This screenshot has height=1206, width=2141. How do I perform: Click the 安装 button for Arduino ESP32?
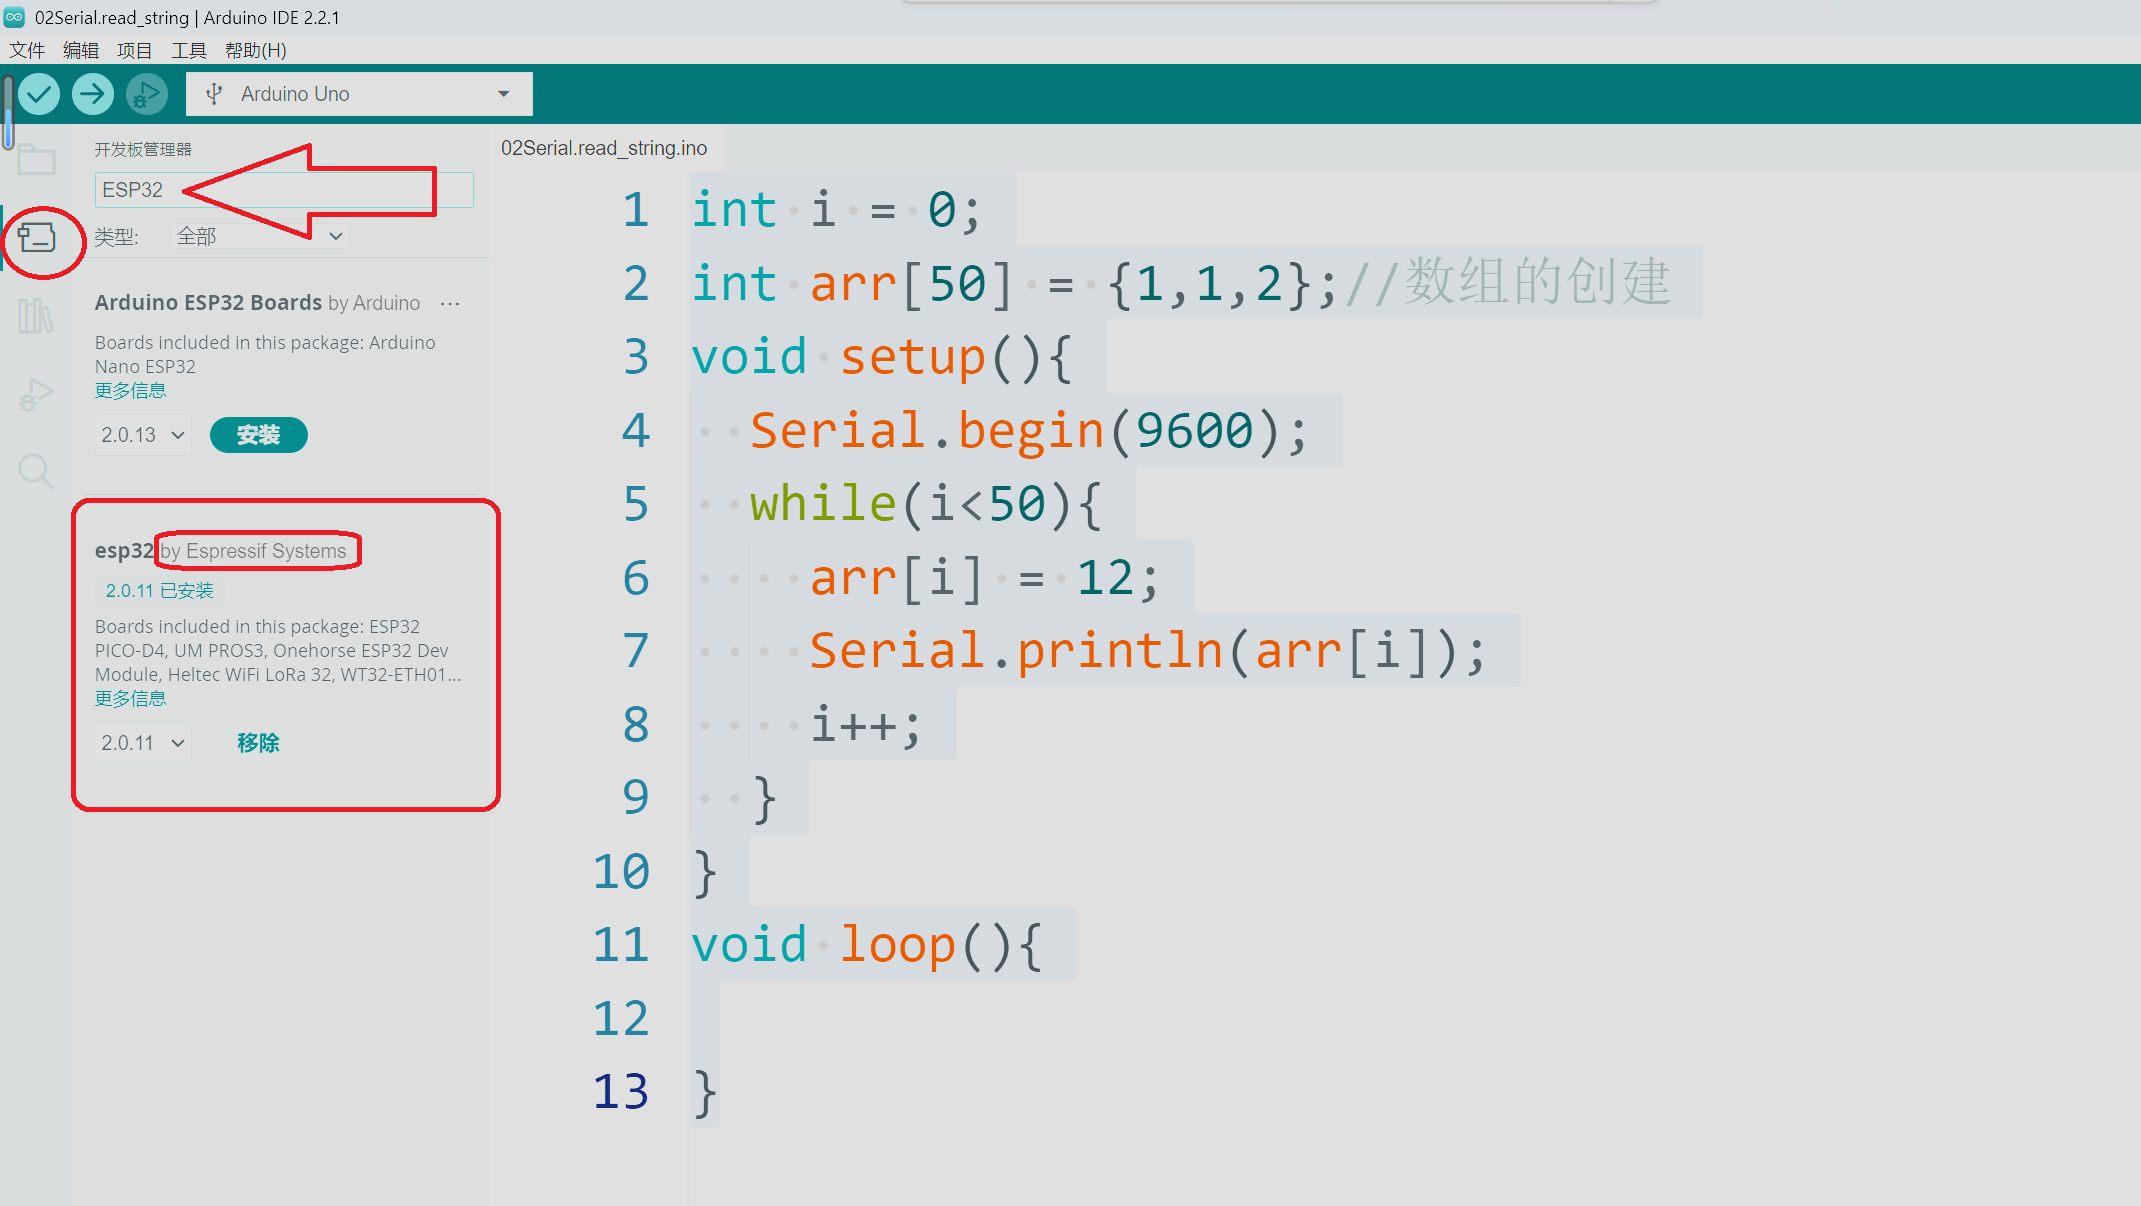(x=259, y=434)
